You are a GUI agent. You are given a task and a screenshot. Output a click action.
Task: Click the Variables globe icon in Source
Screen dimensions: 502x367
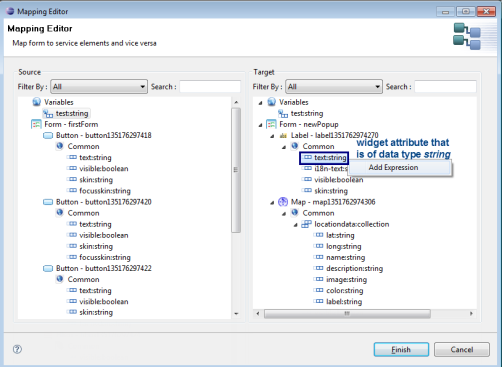[37, 102]
